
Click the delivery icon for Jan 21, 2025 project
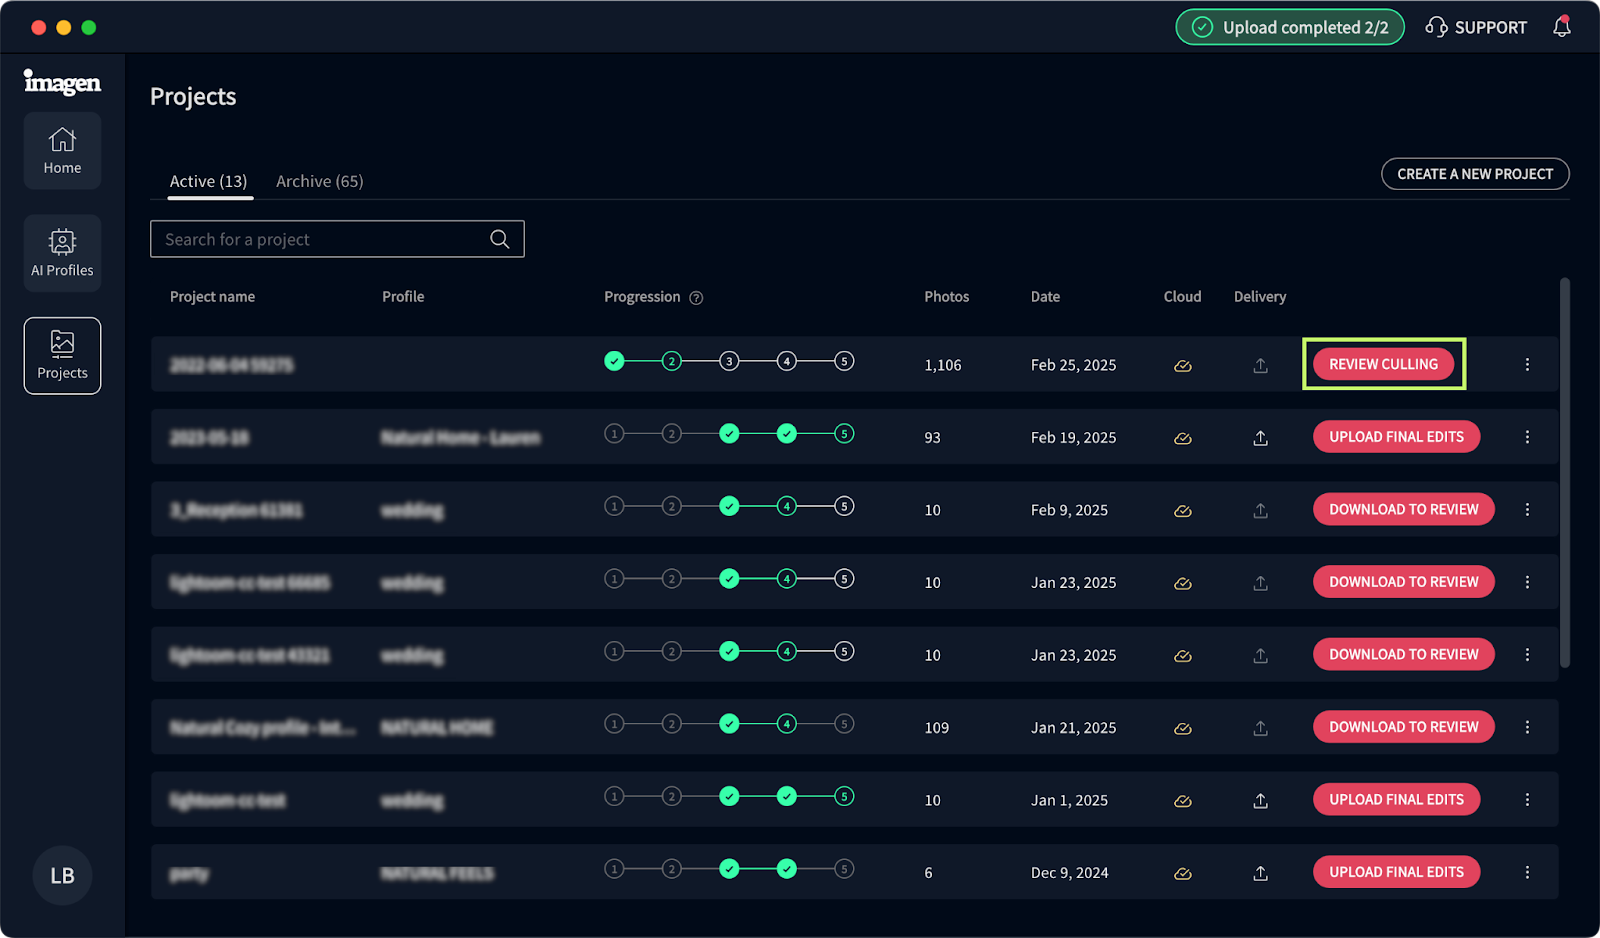(1261, 727)
